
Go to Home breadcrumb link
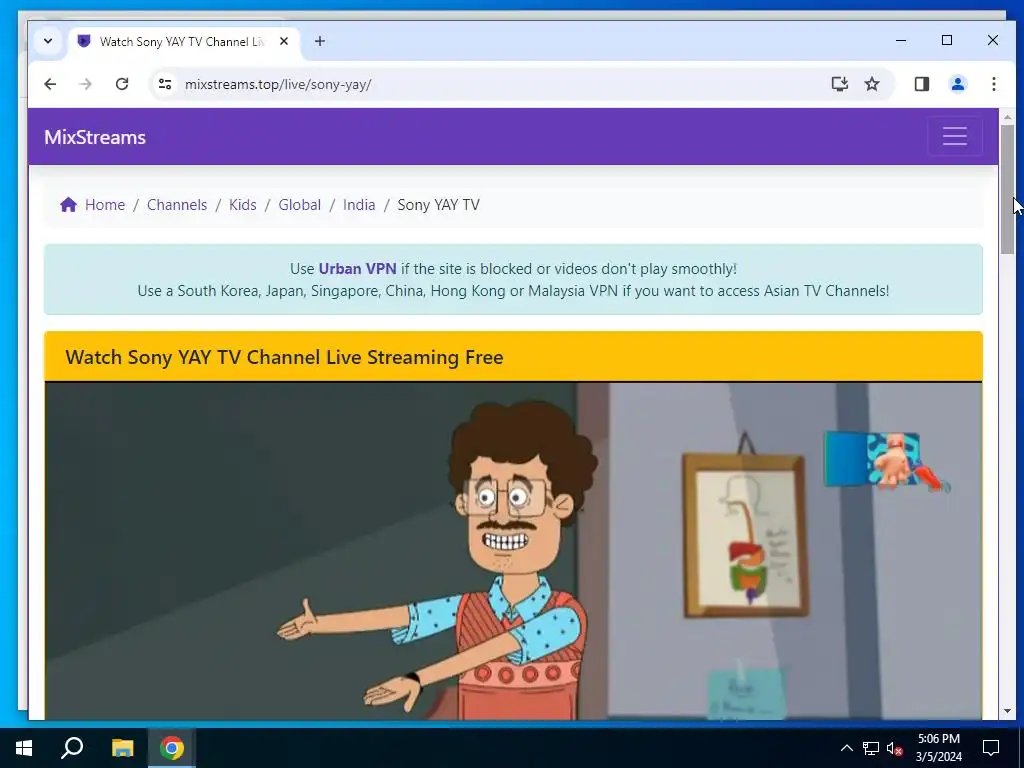(x=104, y=205)
